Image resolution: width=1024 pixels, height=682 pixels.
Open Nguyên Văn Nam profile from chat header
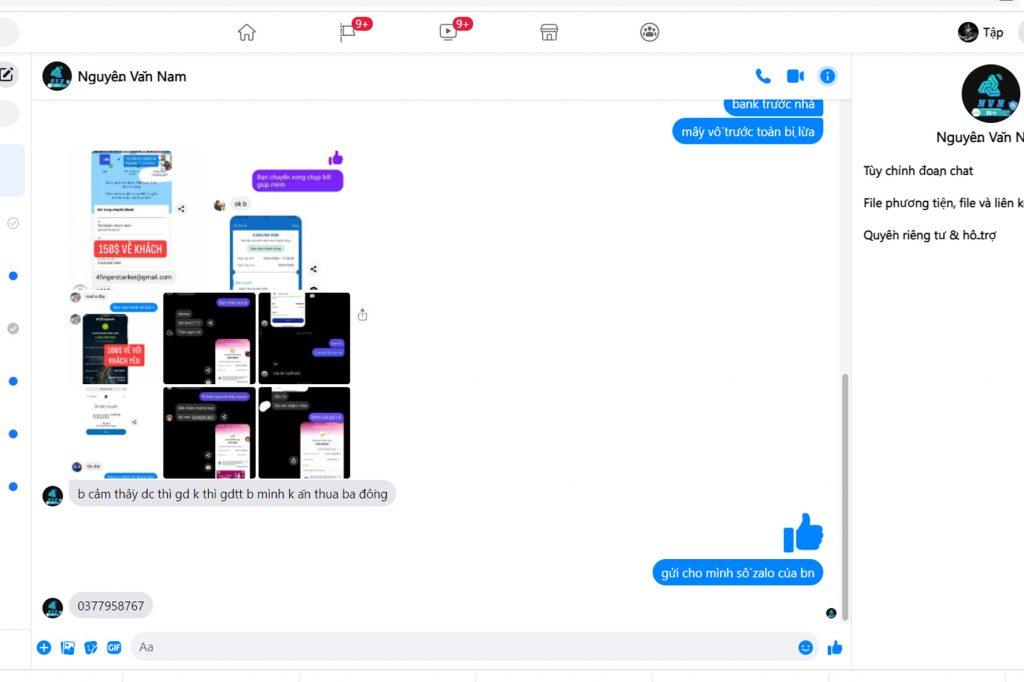point(131,76)
